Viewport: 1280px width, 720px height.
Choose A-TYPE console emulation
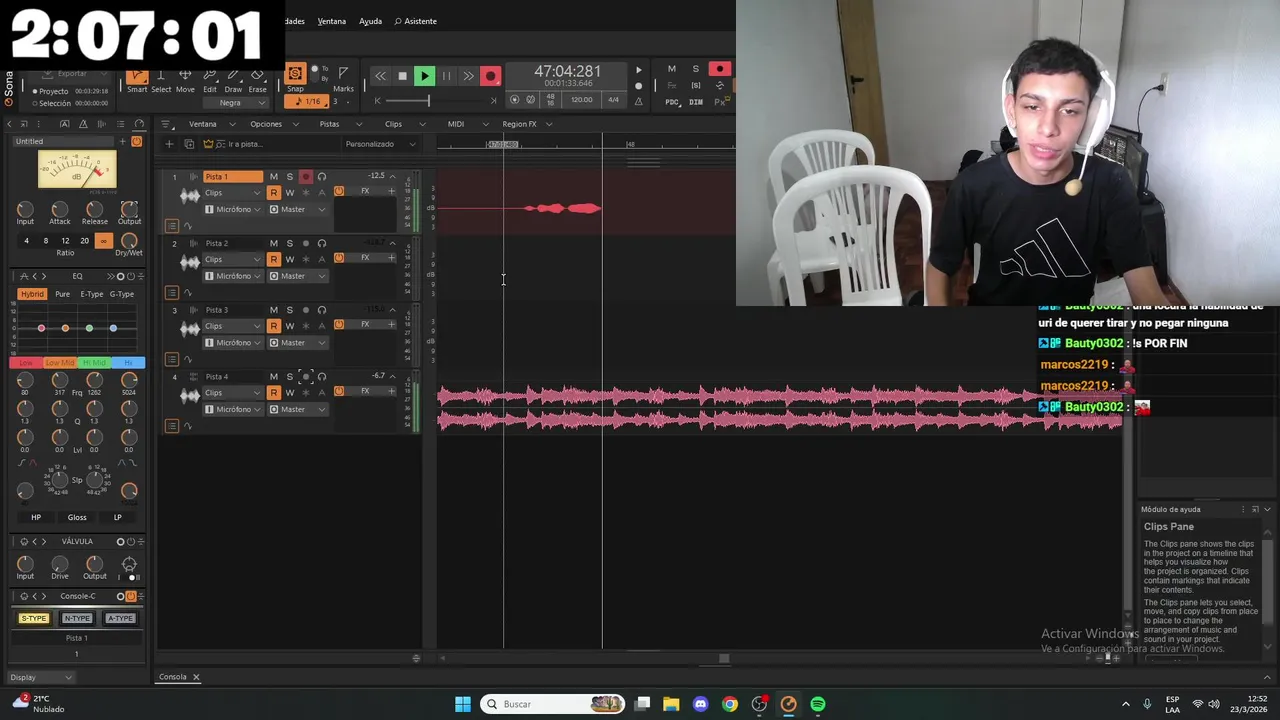120,618
